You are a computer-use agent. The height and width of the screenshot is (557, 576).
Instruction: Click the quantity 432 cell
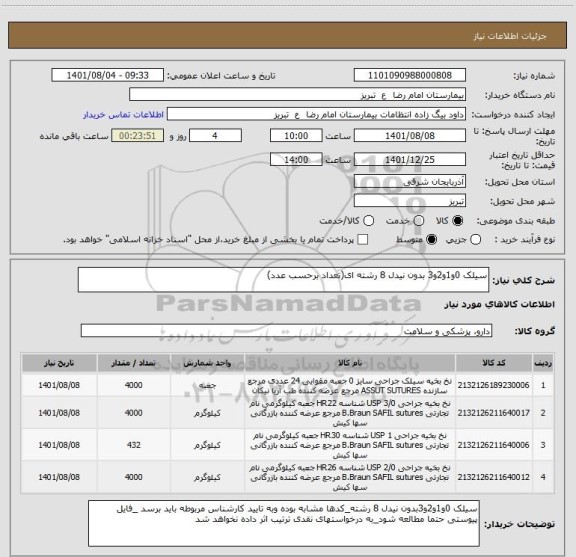click(134, 445)
